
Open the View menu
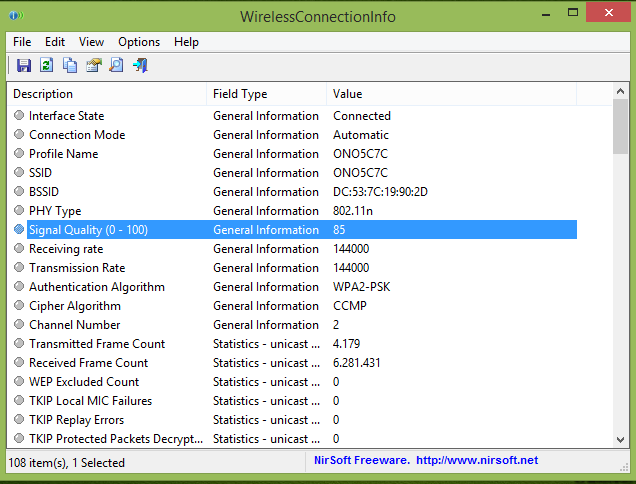click(x=91, y=42)
